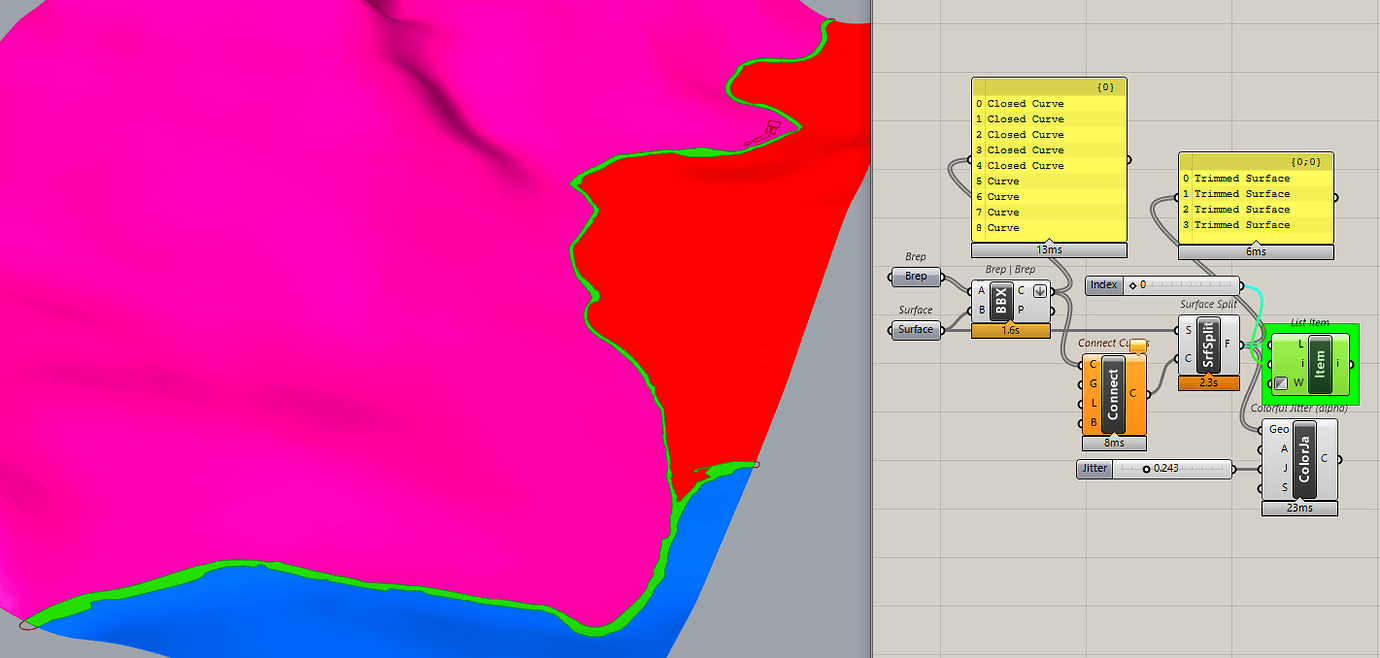The image size is (1380, 658).
Task: Click the F output grip on SrfSplit
Action: coord(1240,345)
